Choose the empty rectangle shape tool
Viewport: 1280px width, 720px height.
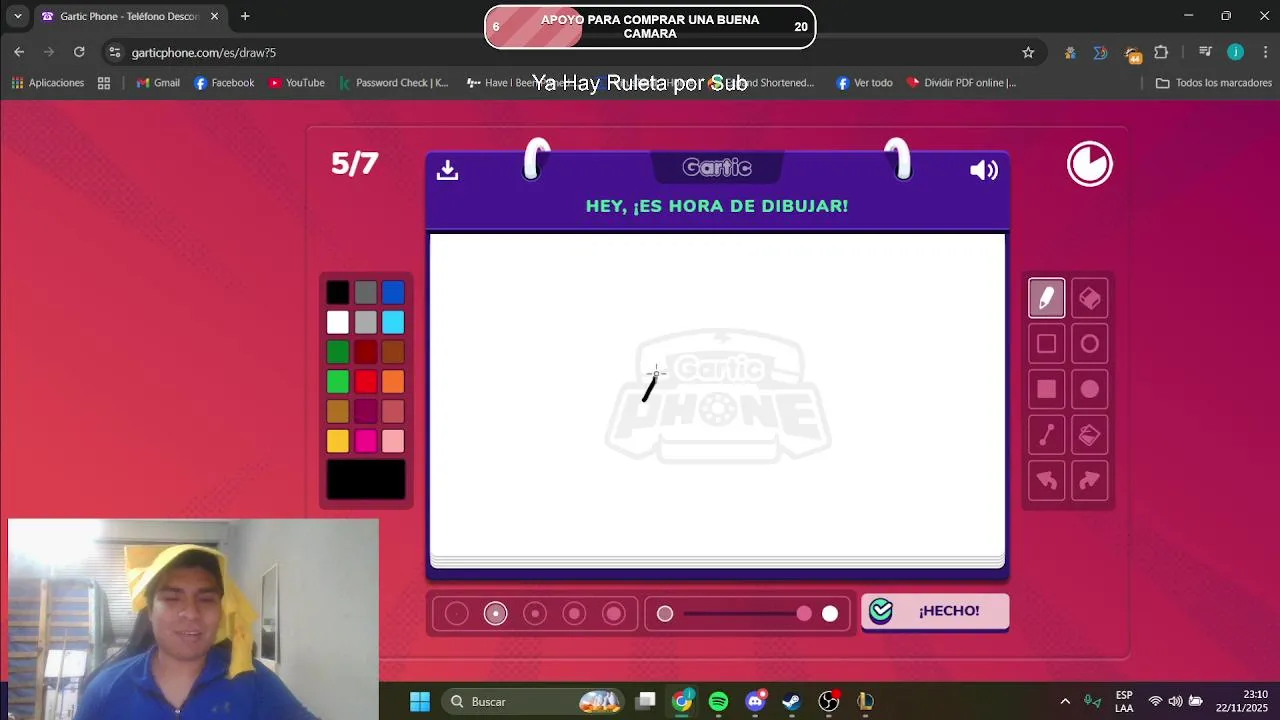(1047, 344)
